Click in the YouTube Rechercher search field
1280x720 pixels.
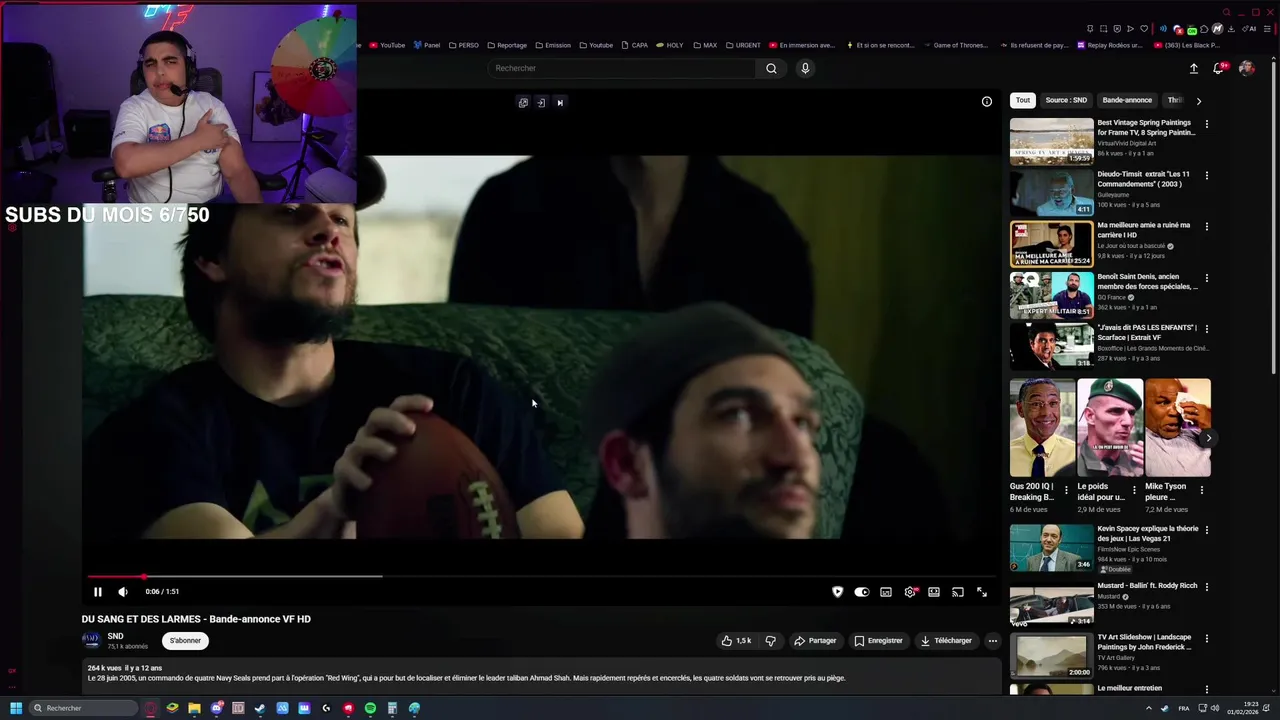point(622,68)
